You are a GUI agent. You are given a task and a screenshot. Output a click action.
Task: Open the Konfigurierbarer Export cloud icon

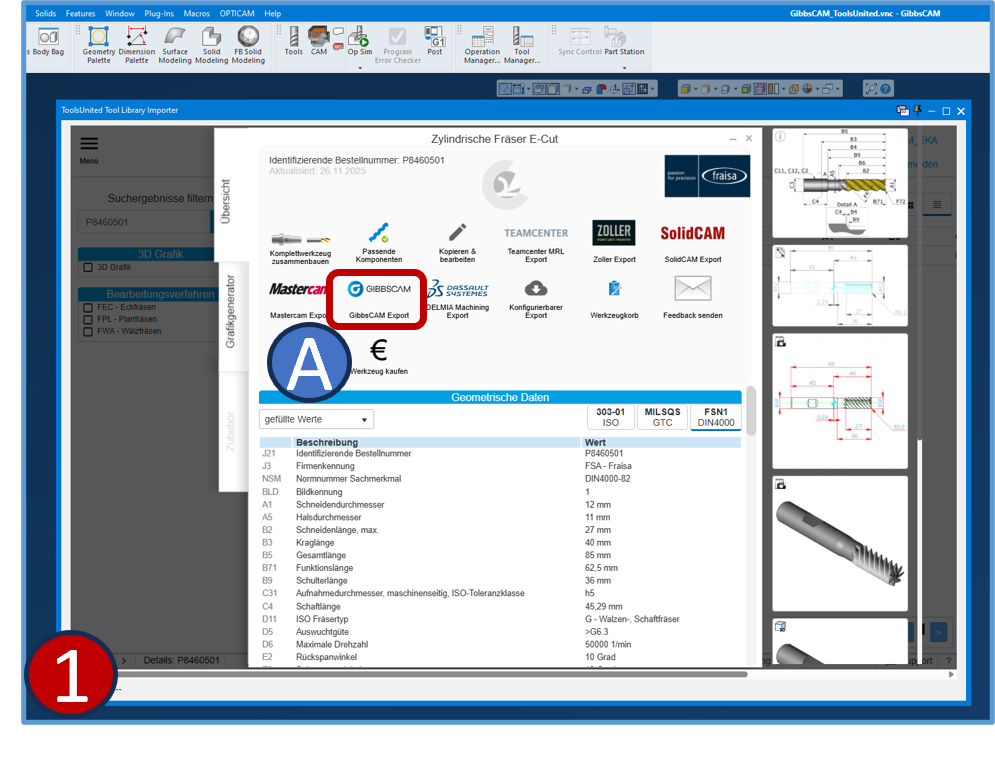click(x=536, y=289)
